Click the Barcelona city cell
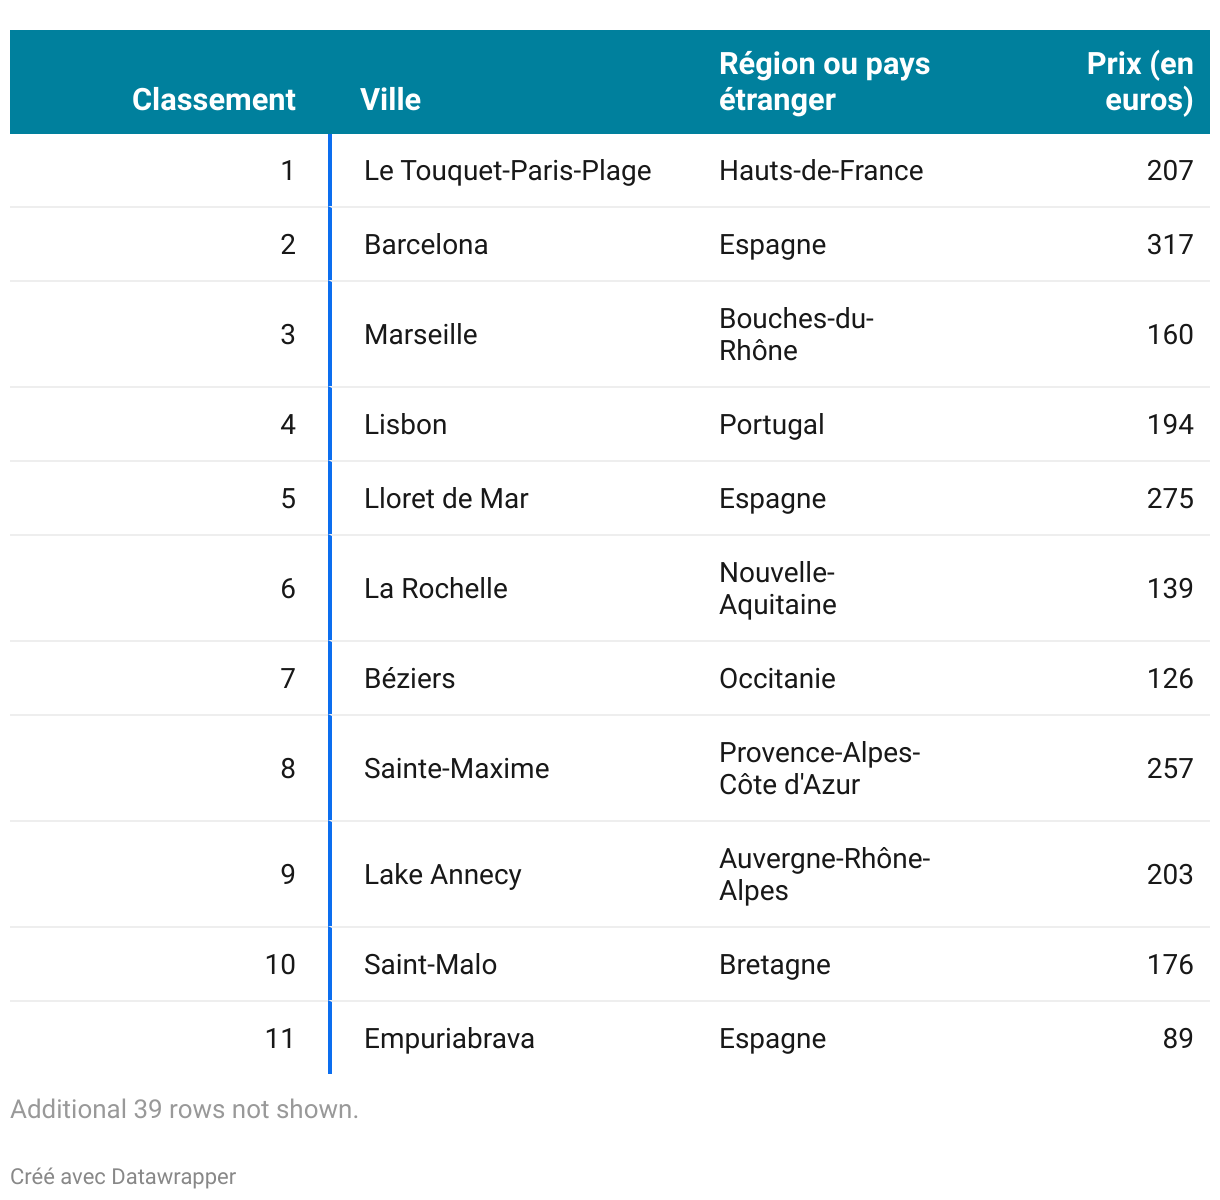Viewport: 1220px width, 1200px height. click(x=426, y=245)
